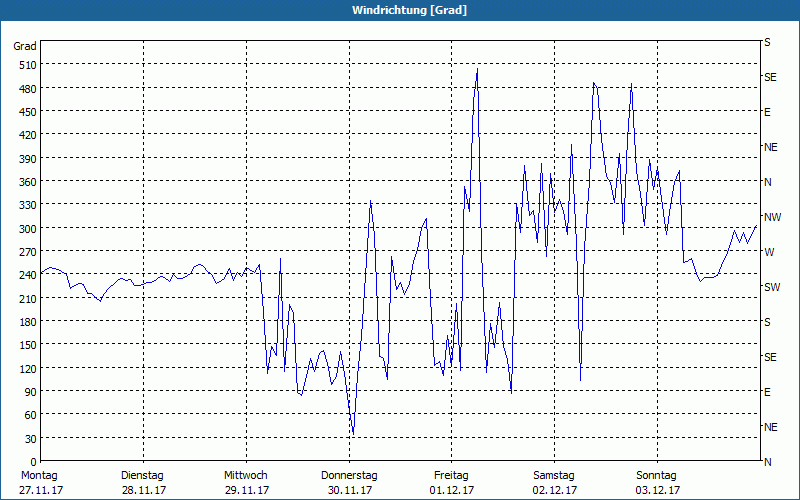Click the date 29.11.17

coord(247,490)
